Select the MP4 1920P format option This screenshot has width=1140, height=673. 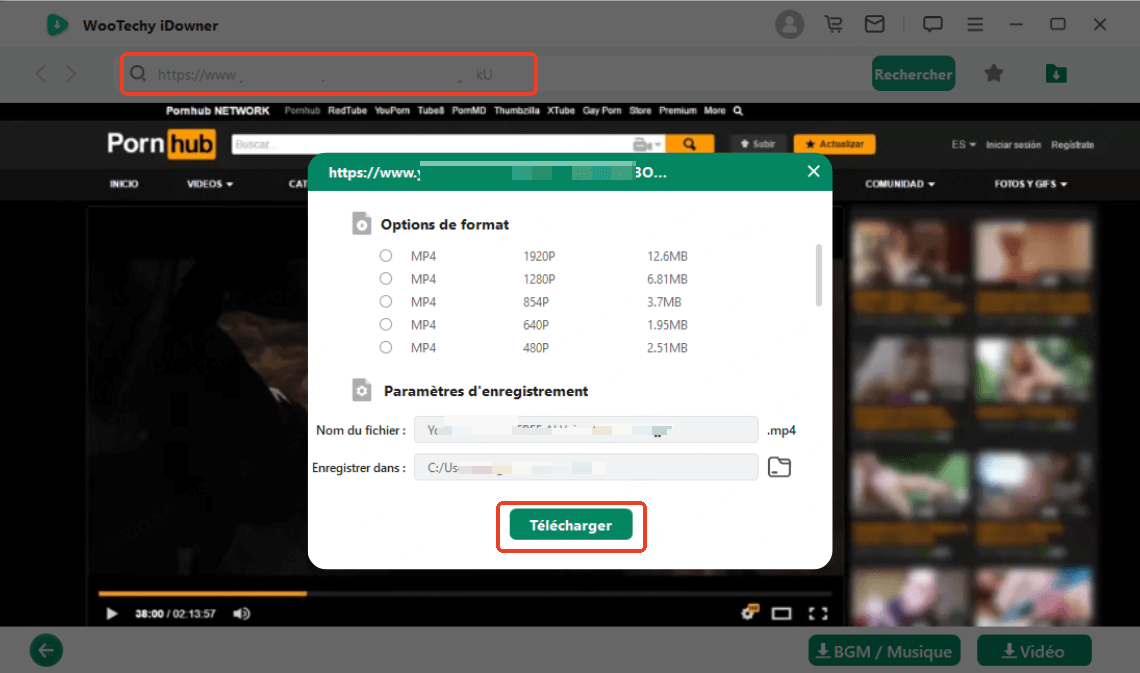(x=385, y=255)
